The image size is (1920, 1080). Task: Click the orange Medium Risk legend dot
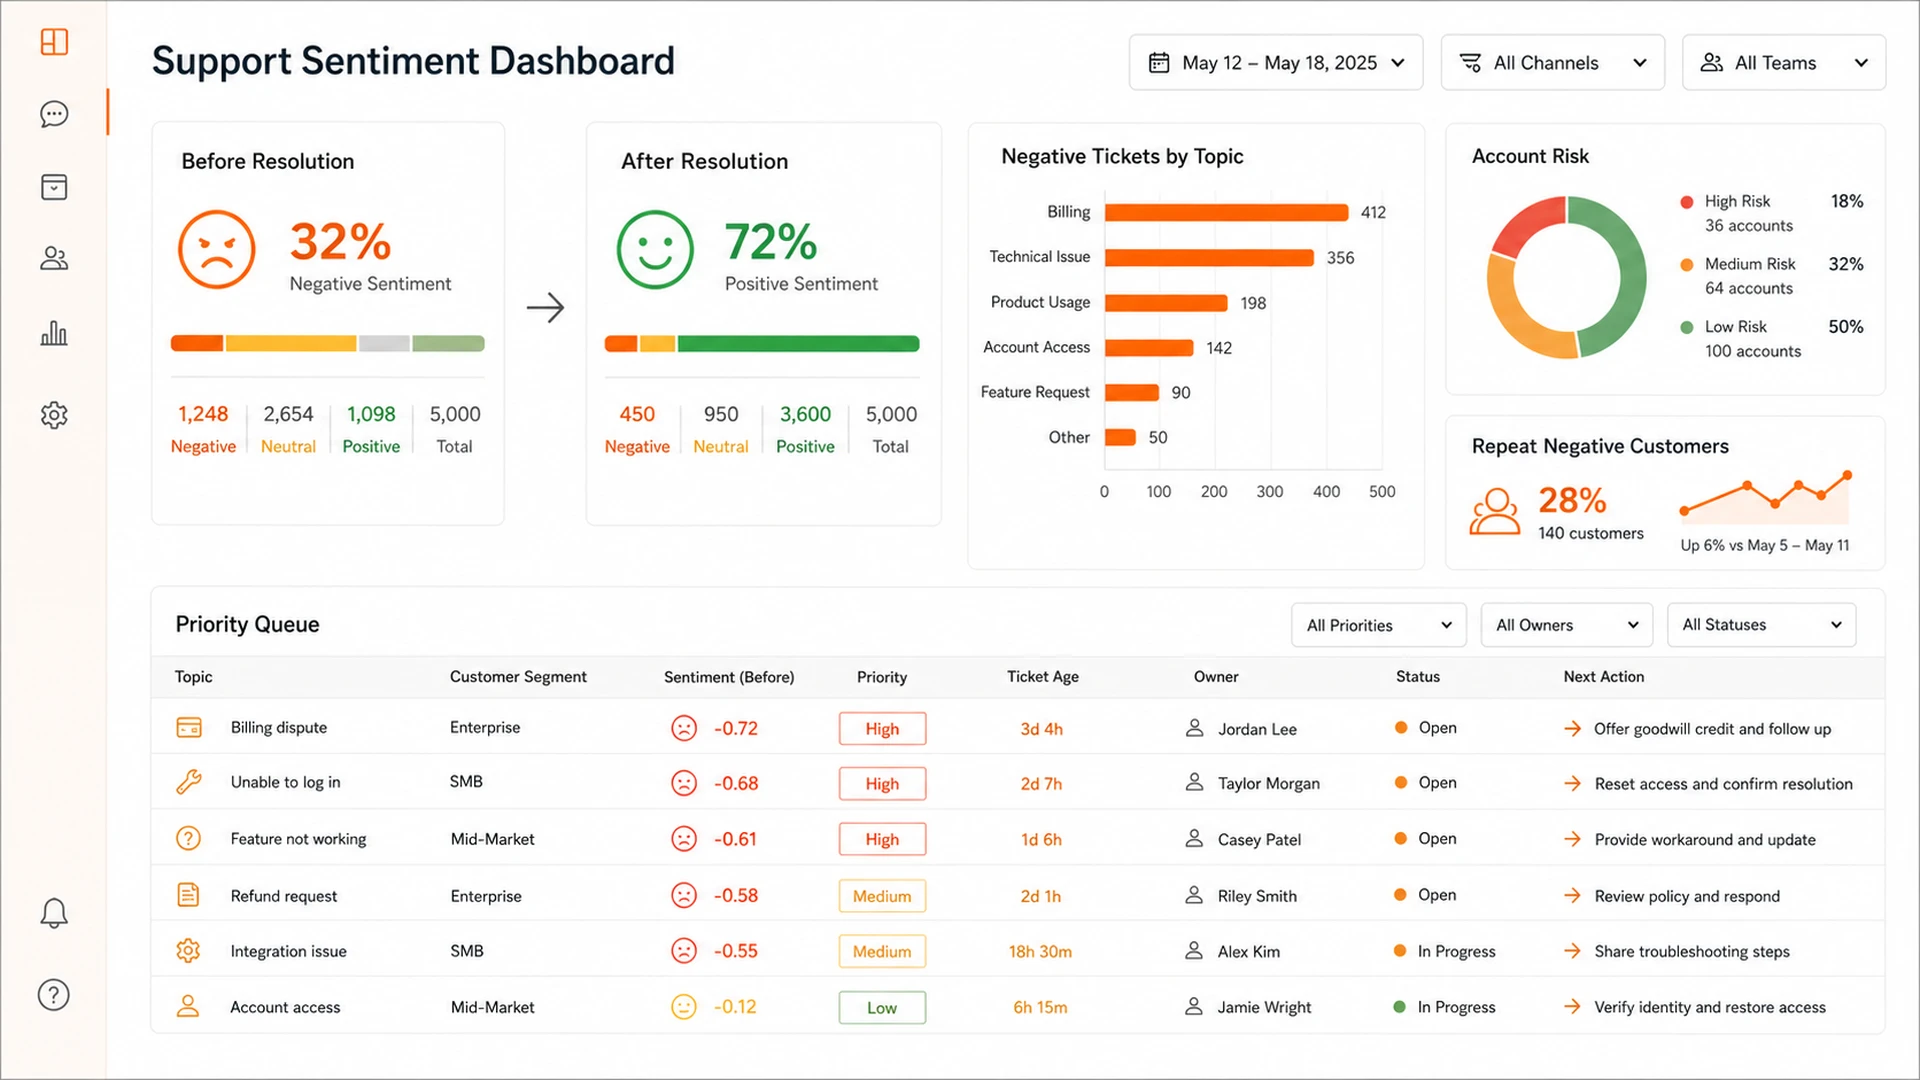[x=1687, y=265]
